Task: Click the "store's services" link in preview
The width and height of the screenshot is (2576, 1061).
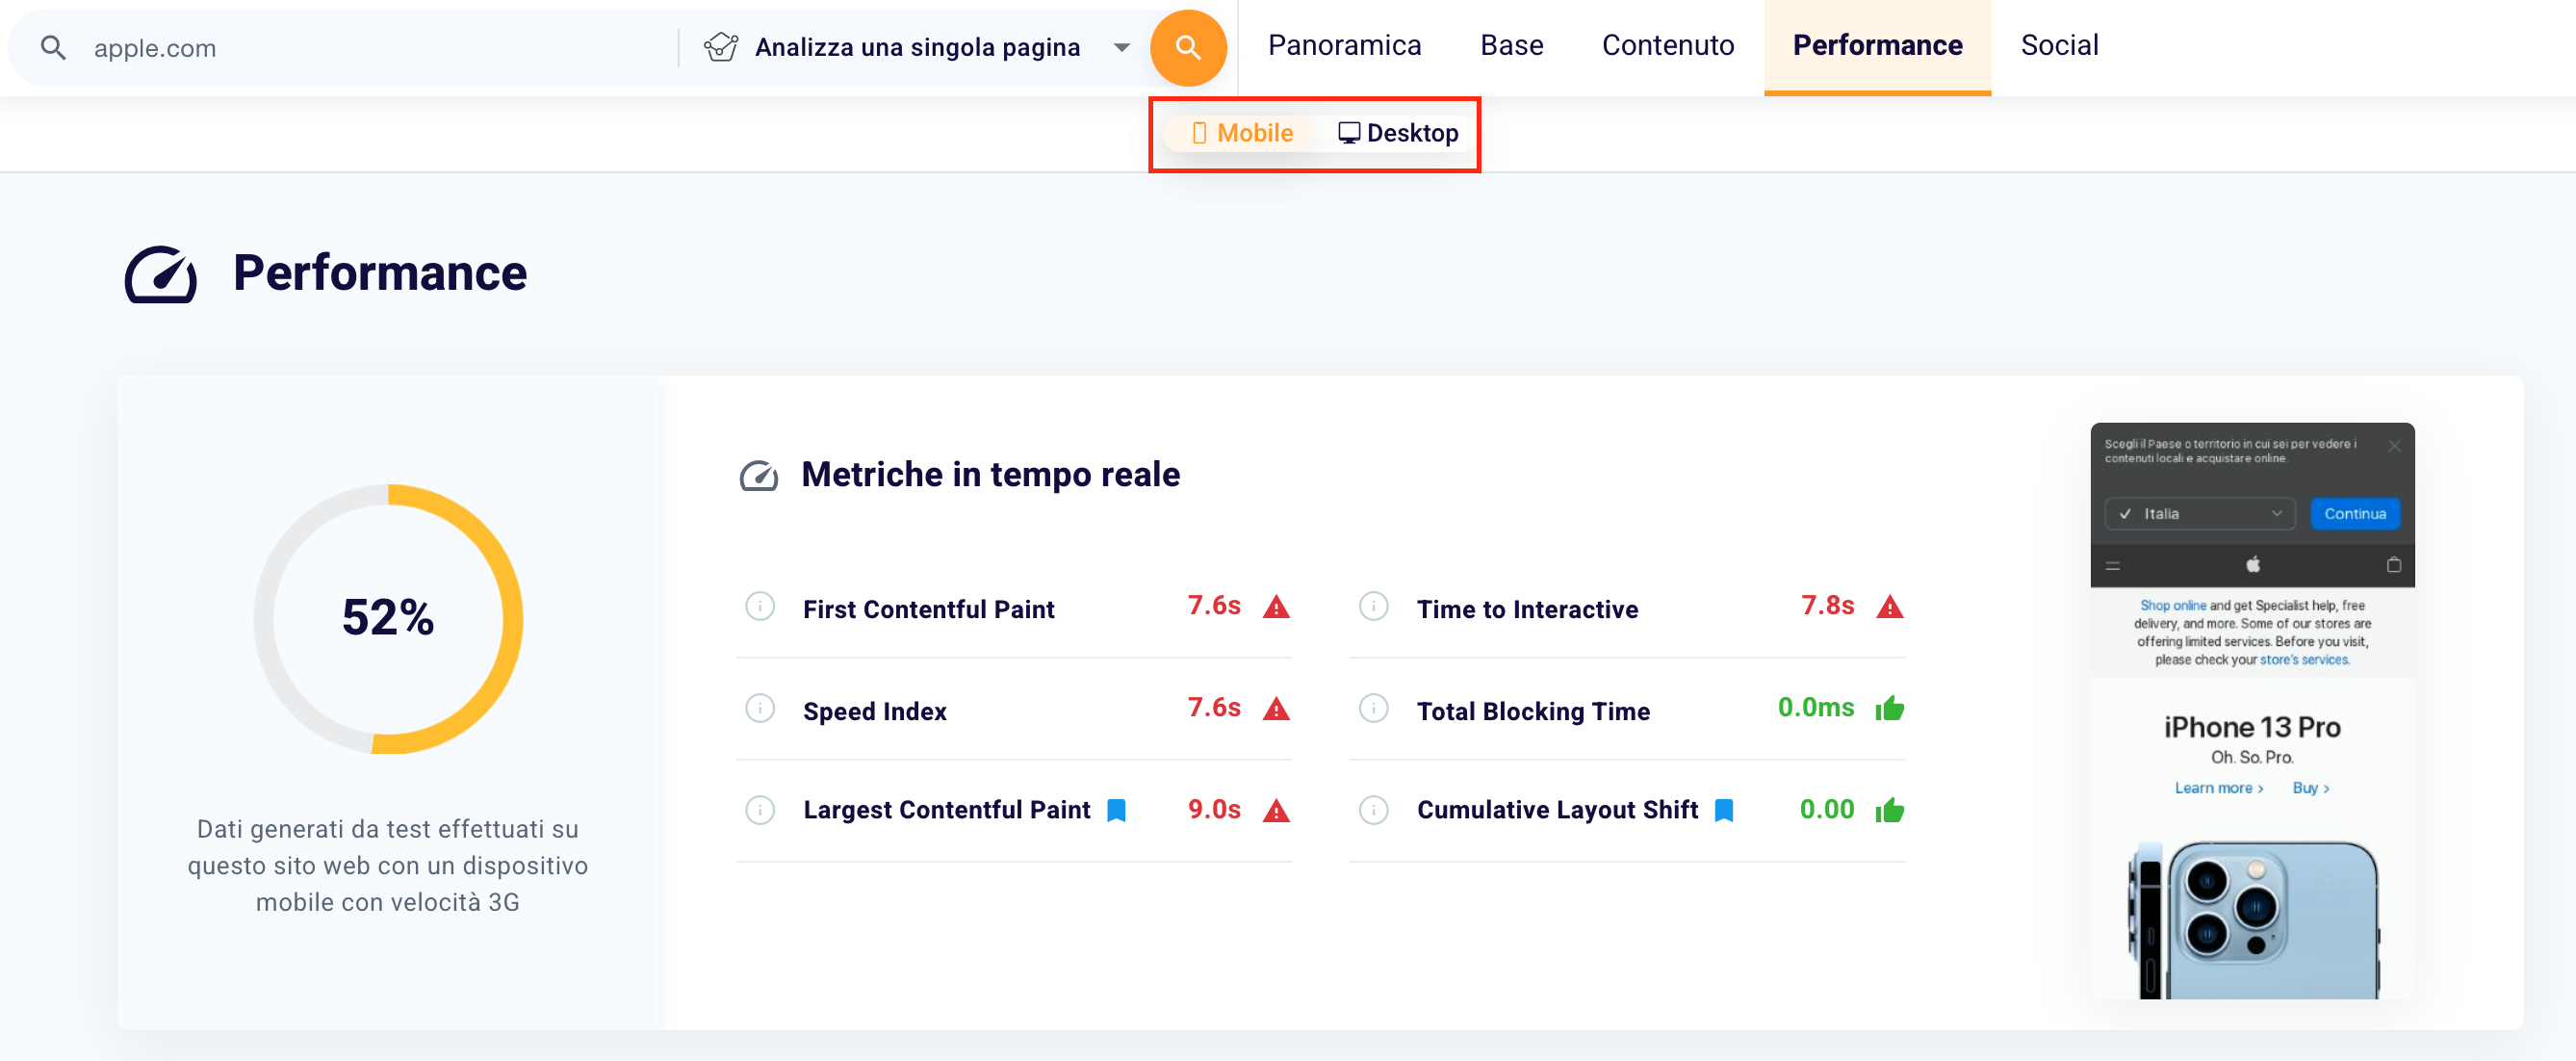Action: [x=2304, y=660]
